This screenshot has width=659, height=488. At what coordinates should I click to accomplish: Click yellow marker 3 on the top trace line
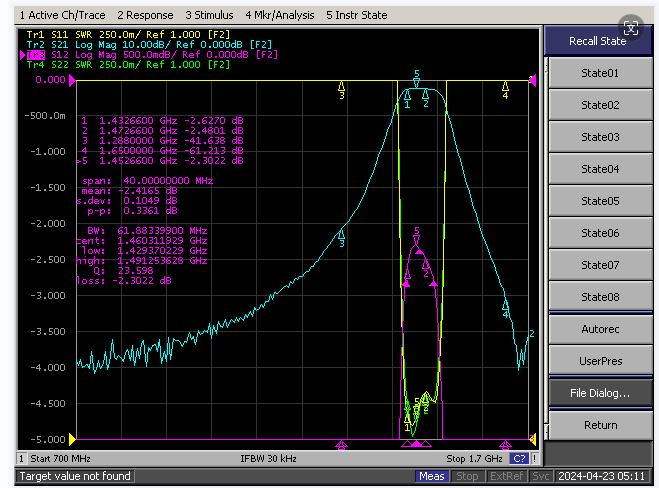(342, 90)
